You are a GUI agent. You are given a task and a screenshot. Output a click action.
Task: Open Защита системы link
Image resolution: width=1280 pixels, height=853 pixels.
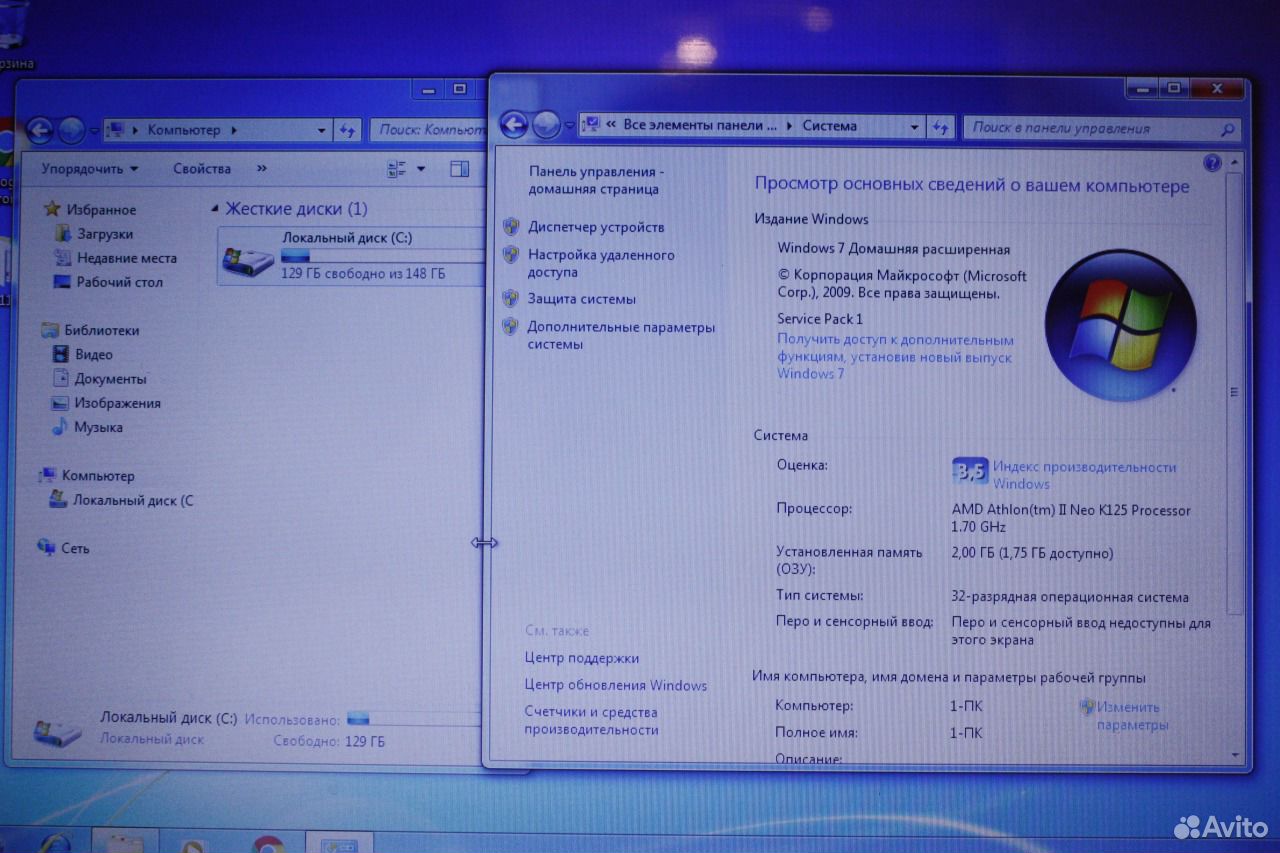582,299
